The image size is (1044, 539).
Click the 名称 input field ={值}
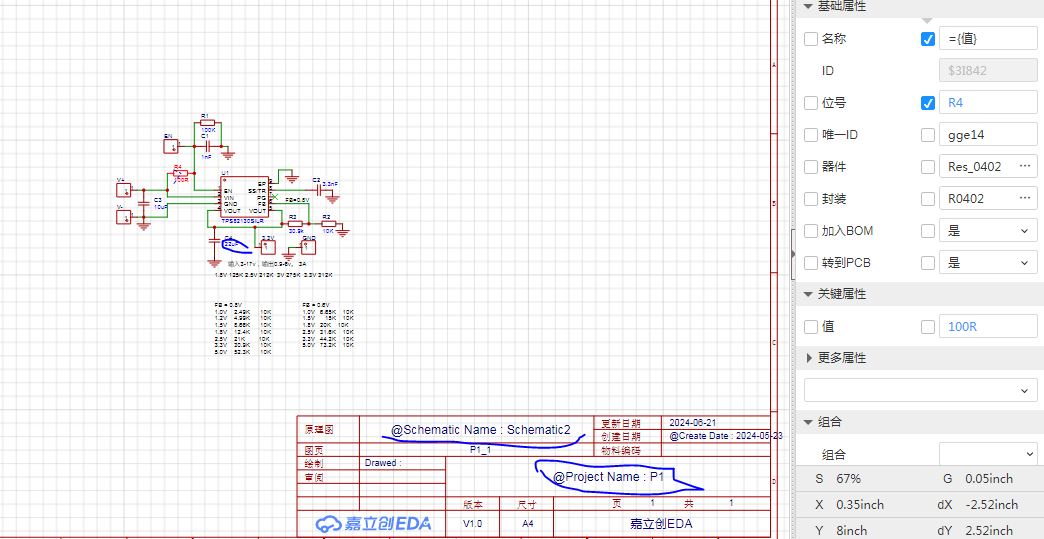tap(988, 39)
